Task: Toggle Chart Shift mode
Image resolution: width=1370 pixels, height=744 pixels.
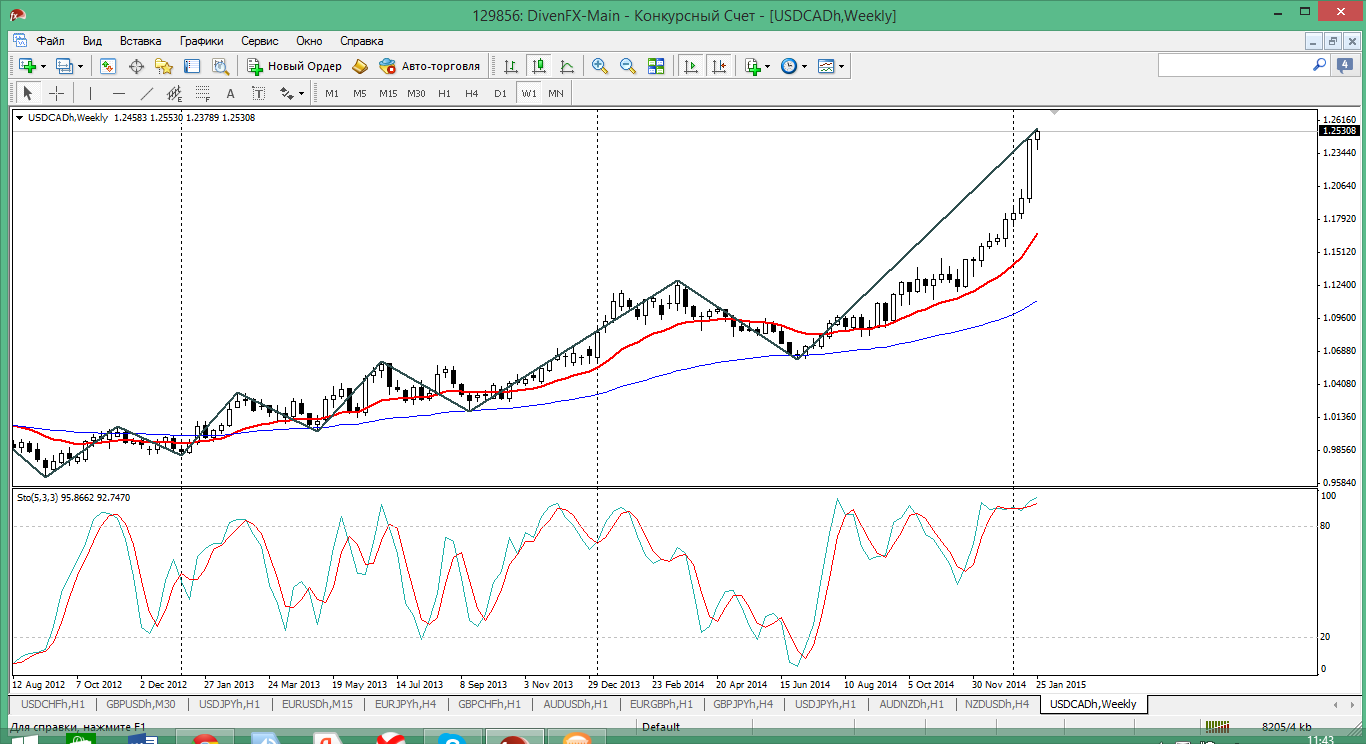Action: (x=718, y=66)
